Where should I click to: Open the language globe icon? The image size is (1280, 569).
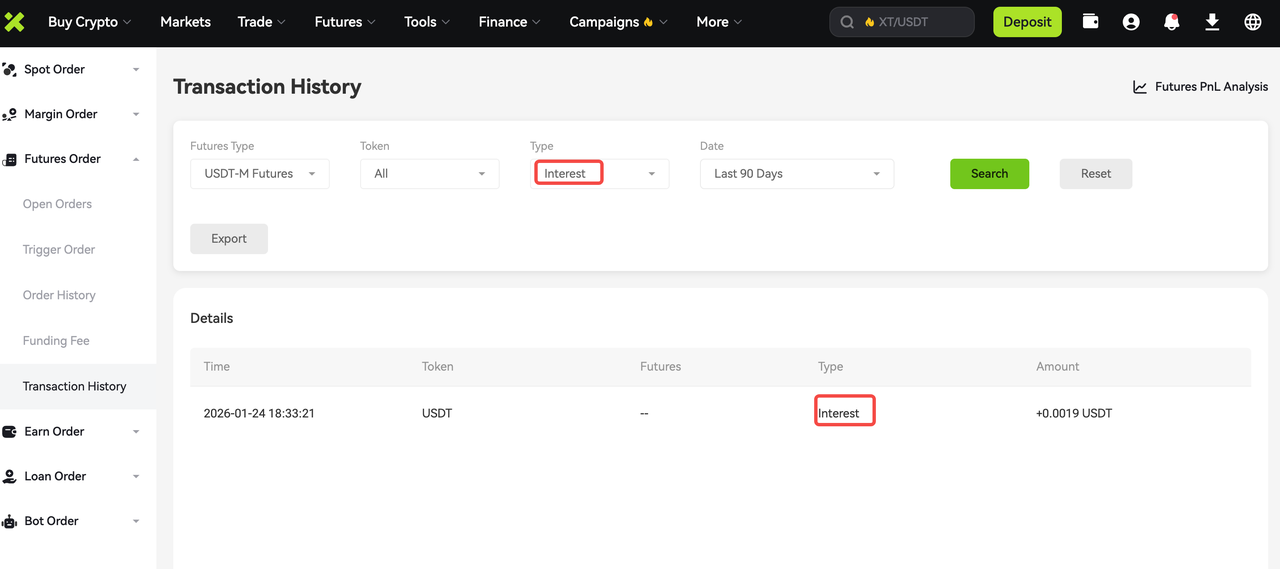pyautogui.click(x=1253, y=22)
